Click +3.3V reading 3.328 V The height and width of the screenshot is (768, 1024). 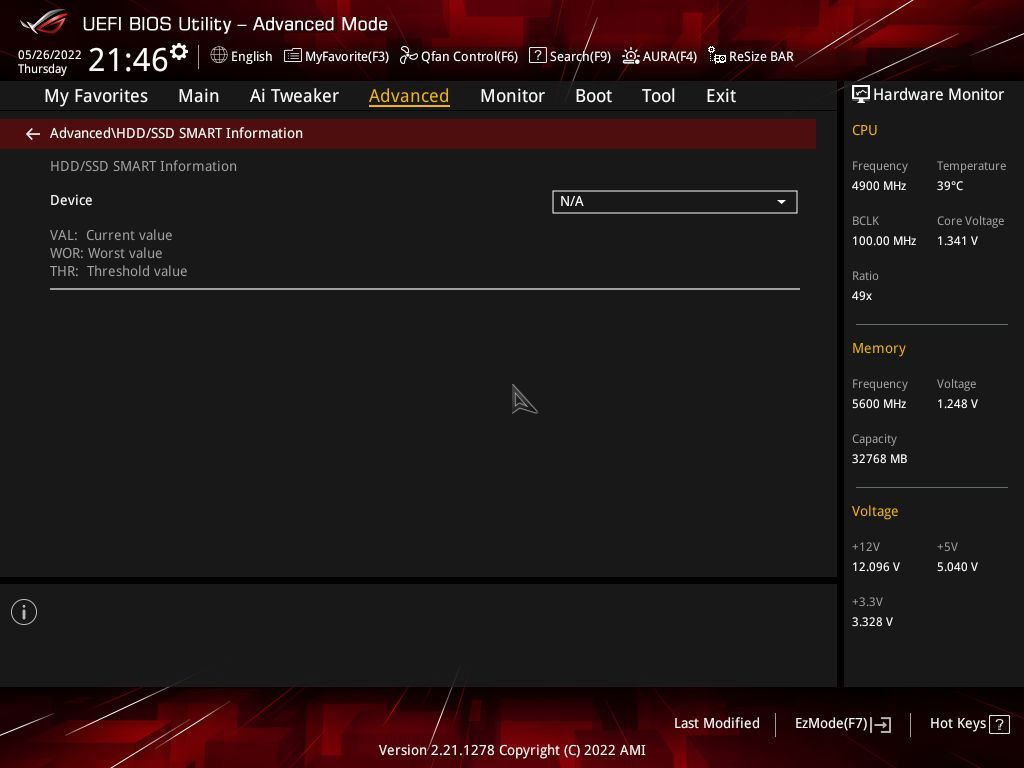coord(872,622)
